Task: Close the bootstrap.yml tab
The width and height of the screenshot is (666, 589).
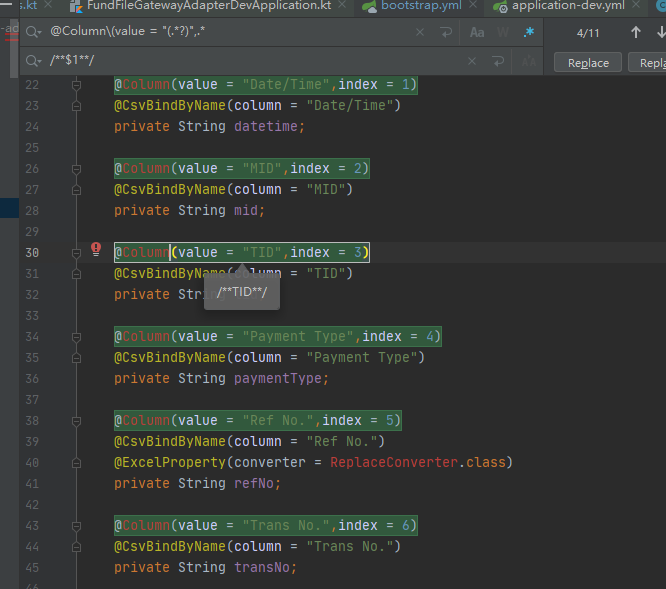Action: click(x=472, y=5)
